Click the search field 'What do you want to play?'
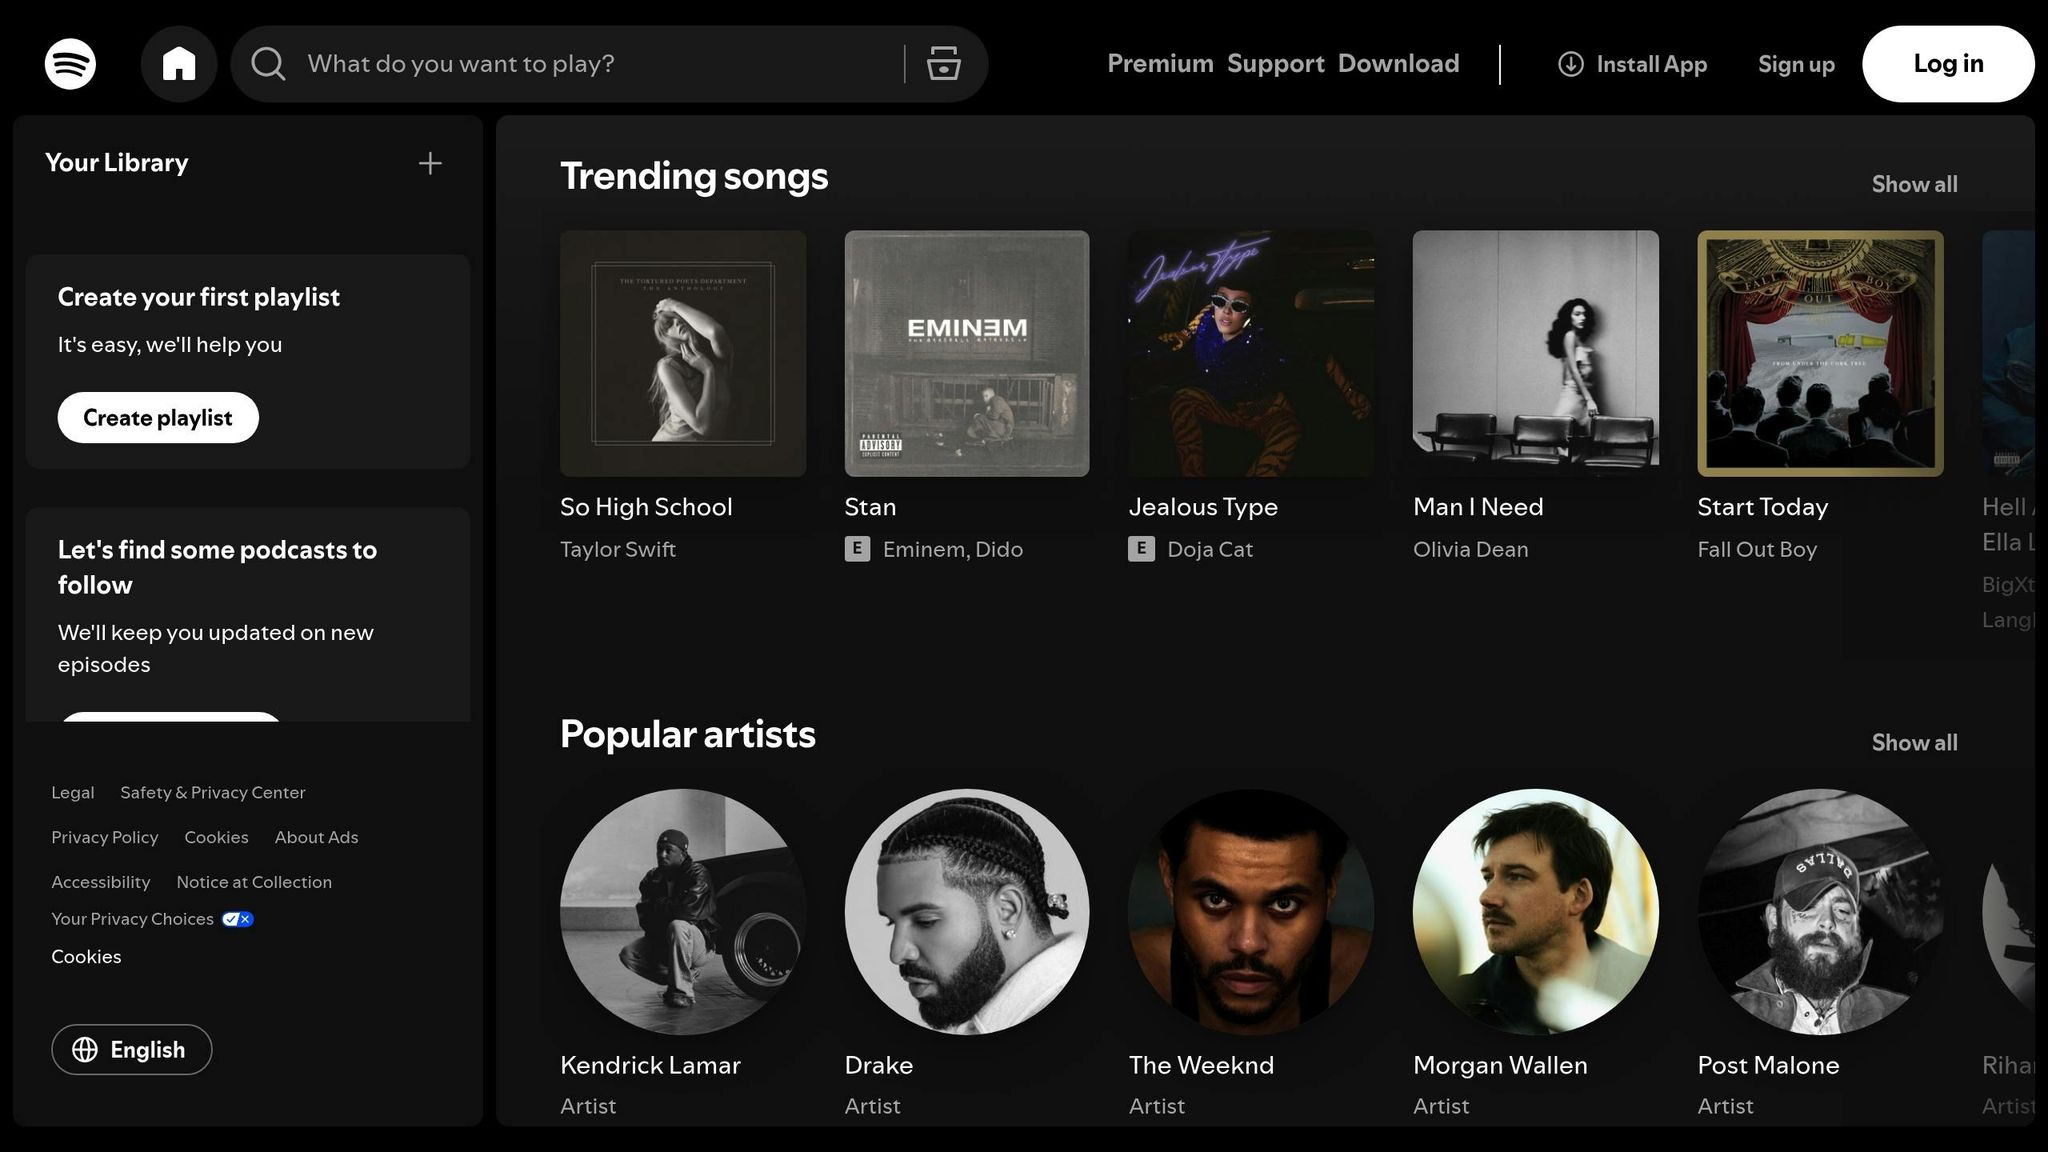 [x=600, y=64]
